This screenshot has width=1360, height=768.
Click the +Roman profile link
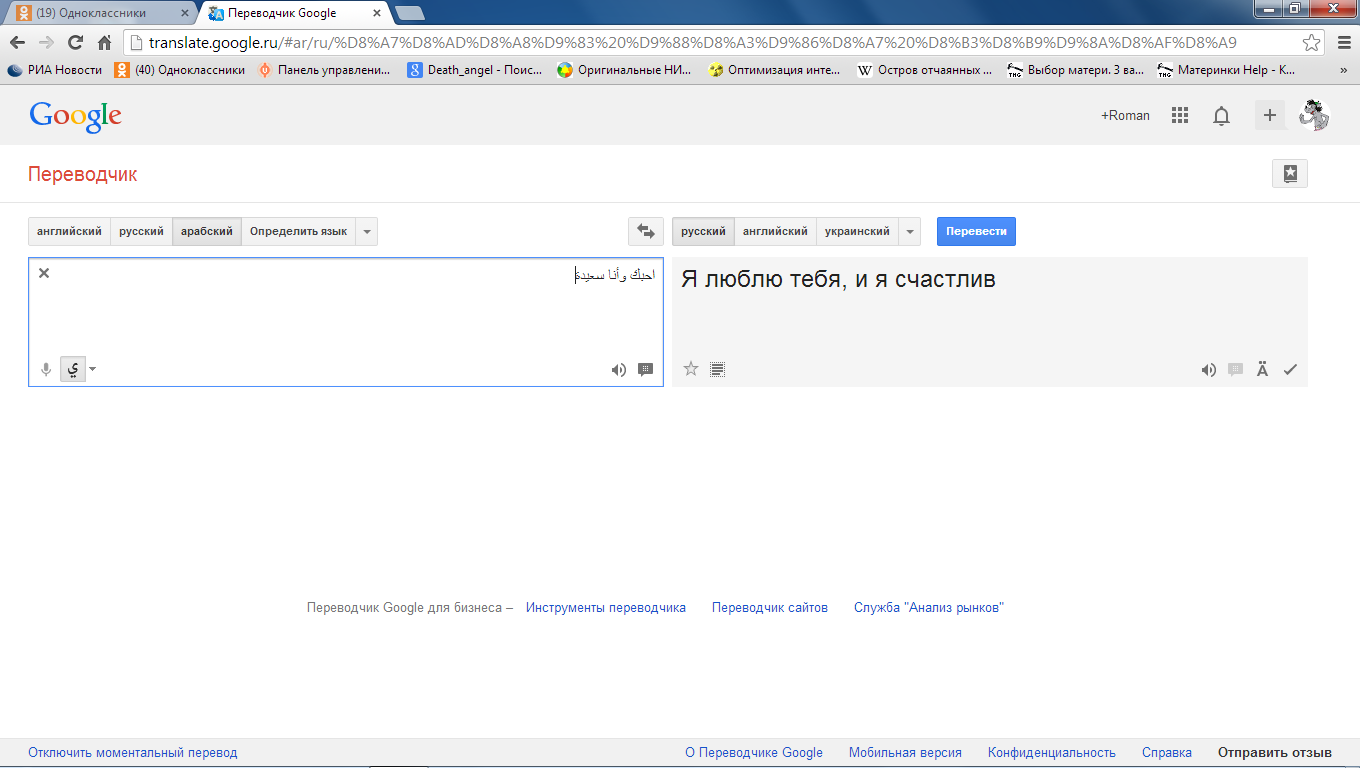pos(1125,116)
